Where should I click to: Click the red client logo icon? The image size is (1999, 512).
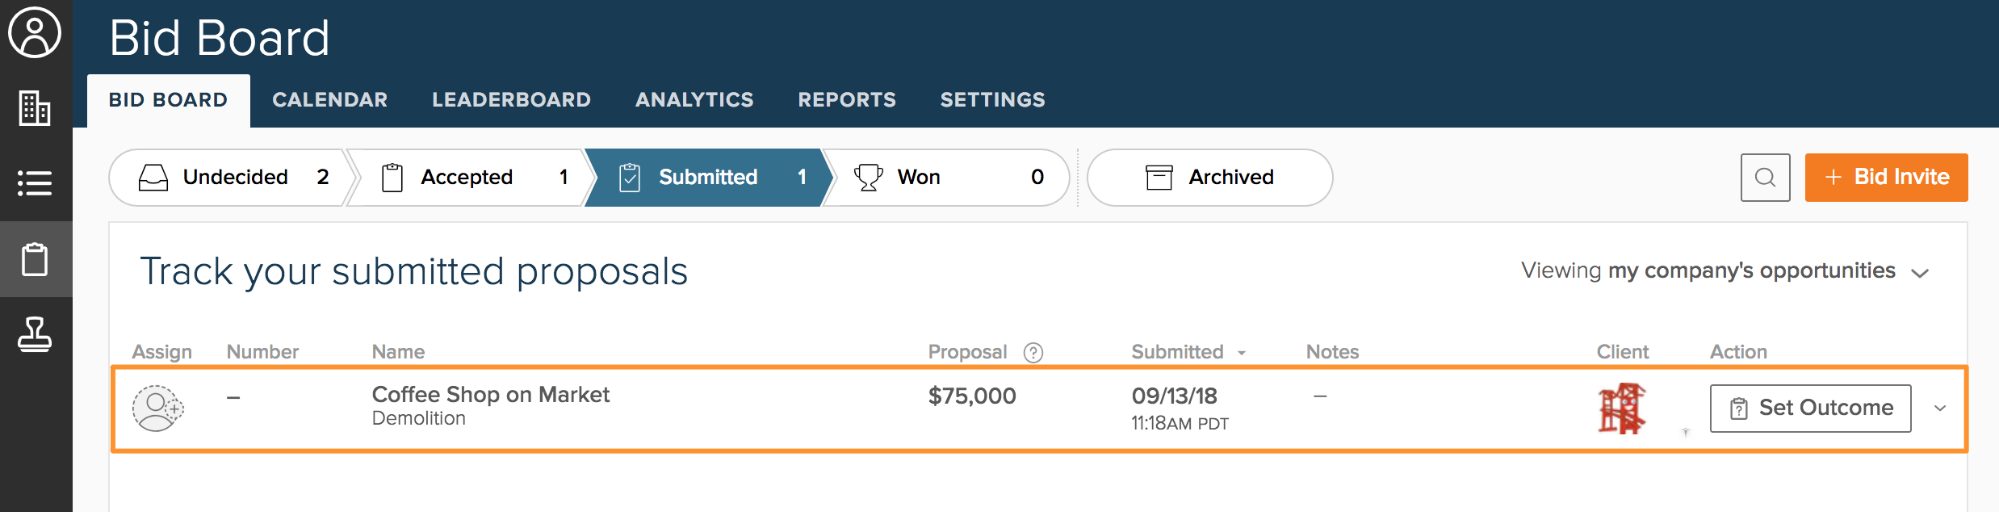(1621, 408)
